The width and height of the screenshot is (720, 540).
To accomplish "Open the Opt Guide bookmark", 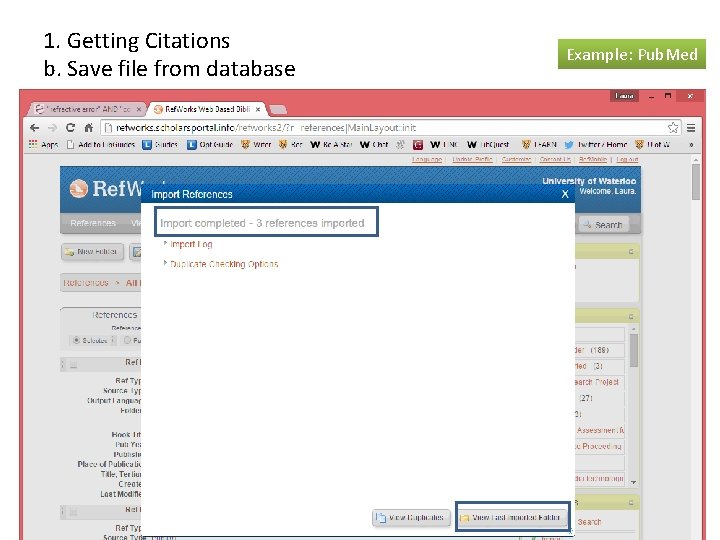I will (x=210, y=145).
